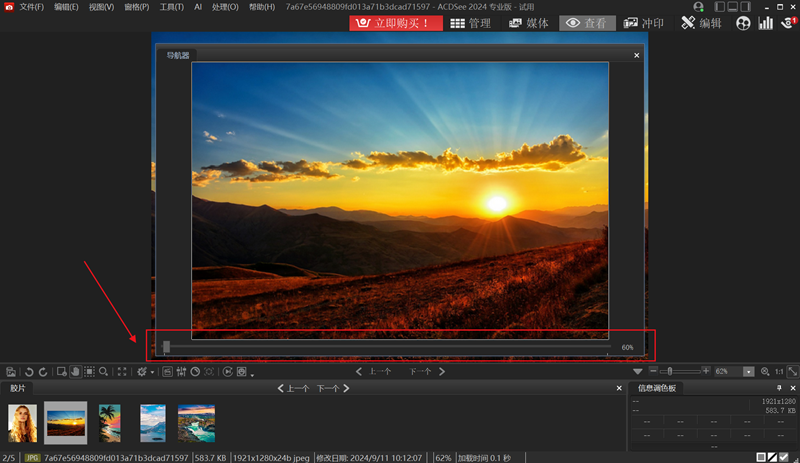Image resolution: width=800 pixels, height=463 pixels.
Task: Open the 文件(F) menu
Action: 32,7
